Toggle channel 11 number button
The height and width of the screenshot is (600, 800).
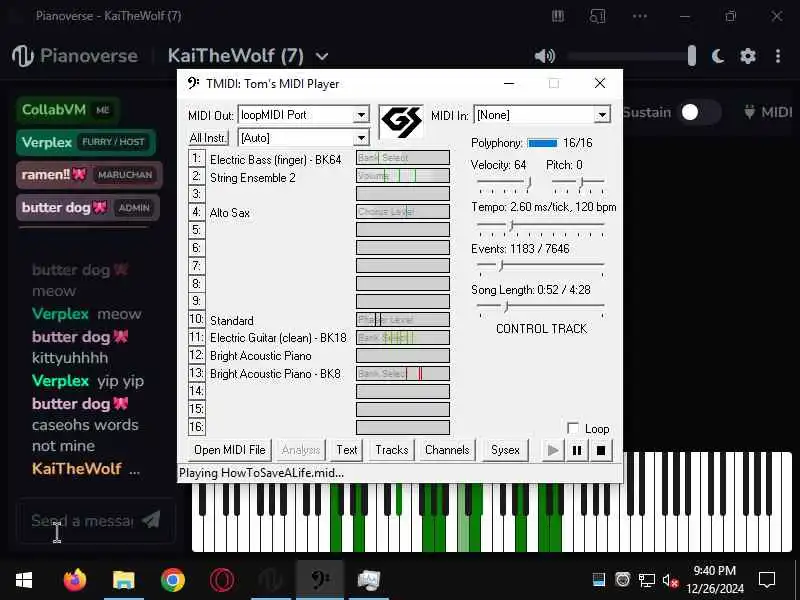pyautogui.click(x=196, y=337)
